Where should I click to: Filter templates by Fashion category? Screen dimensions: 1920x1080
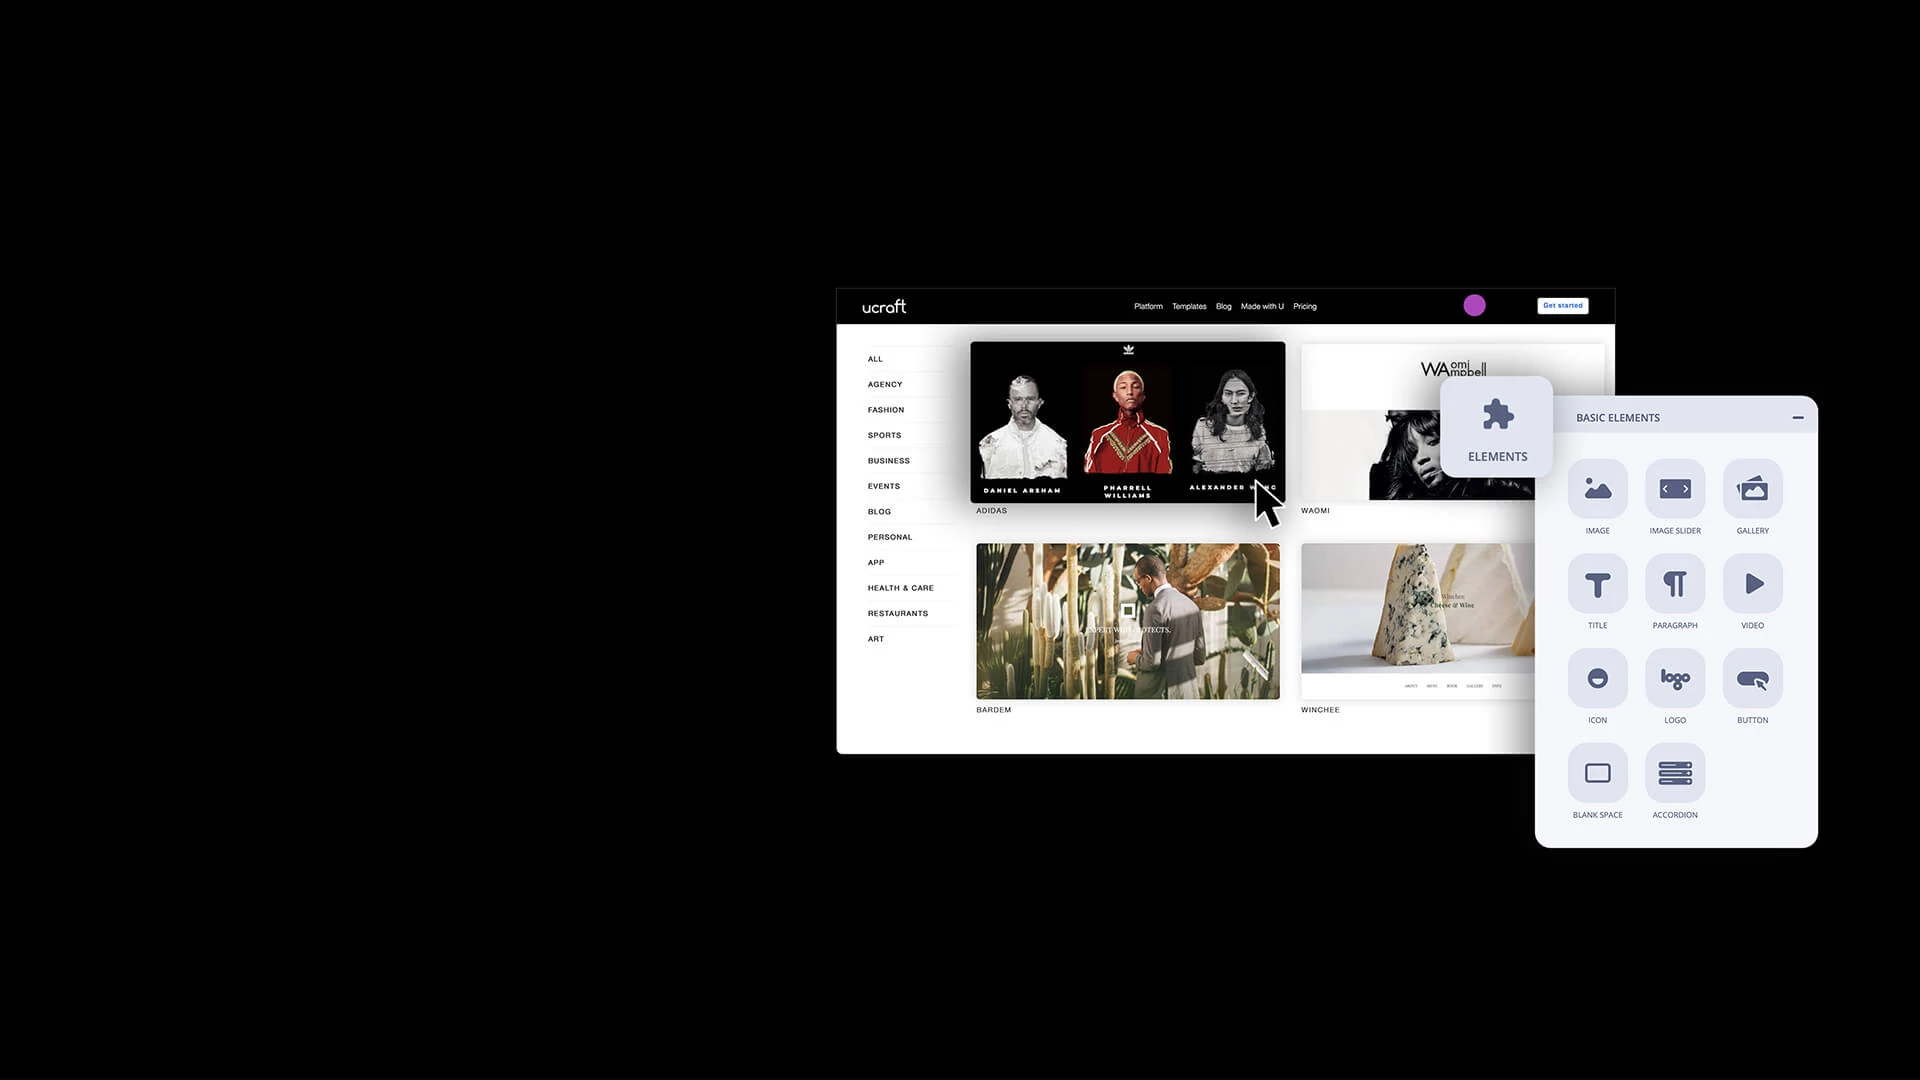pos(885,410)
